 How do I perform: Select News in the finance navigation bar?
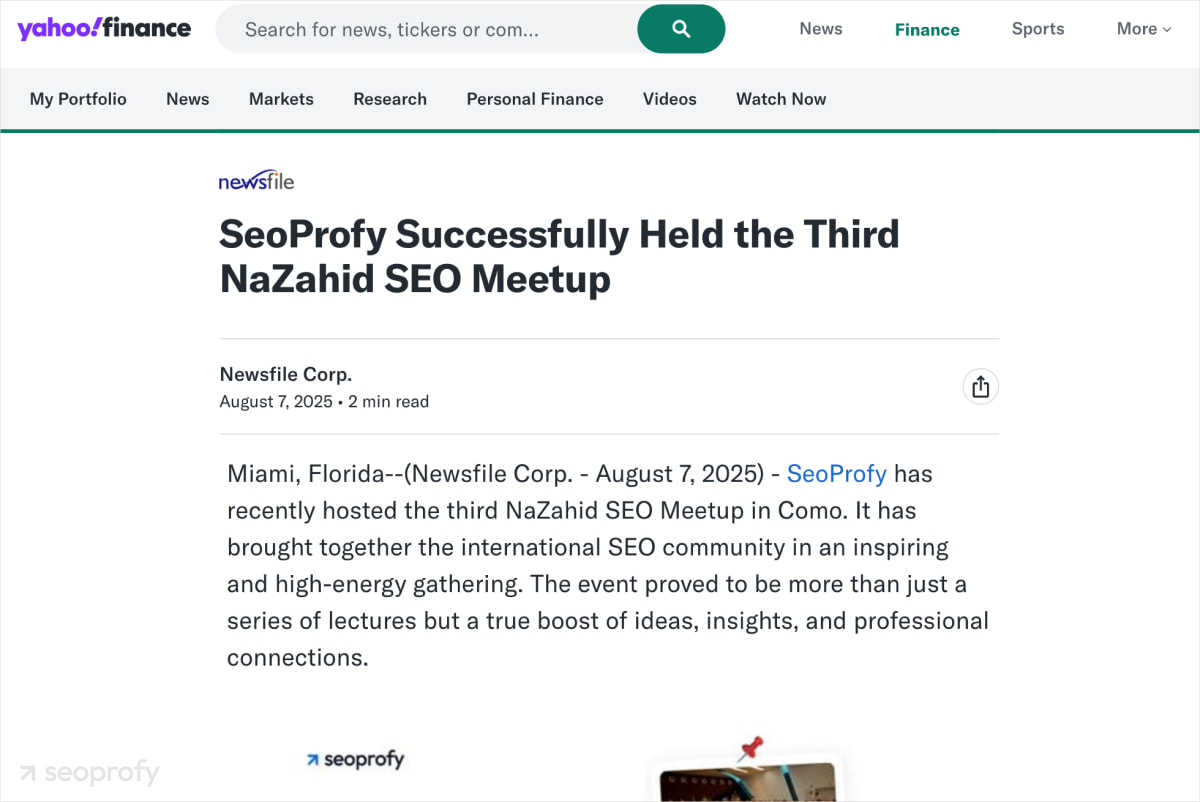(187, 99)
